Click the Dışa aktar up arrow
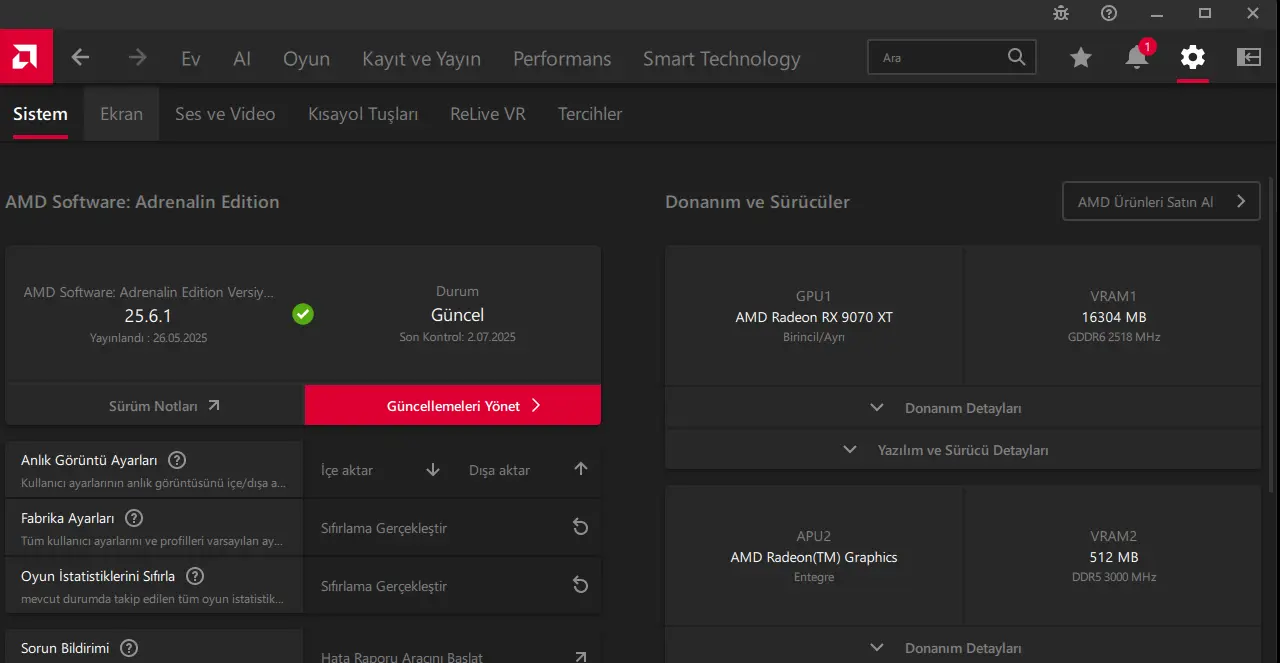 [581, 469]
